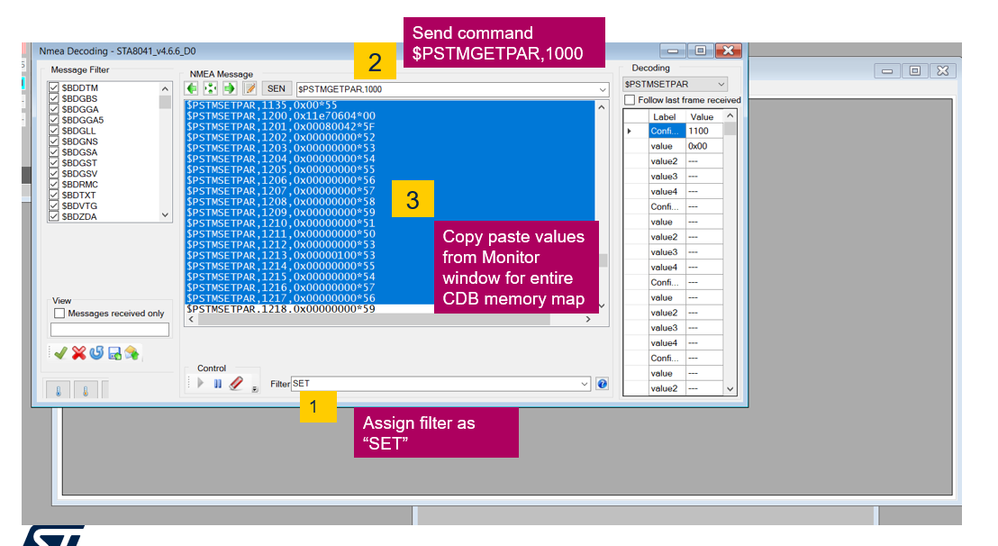Click the first thermometer button
This screenshot has height=546, width=998.
tap(59, 389)
